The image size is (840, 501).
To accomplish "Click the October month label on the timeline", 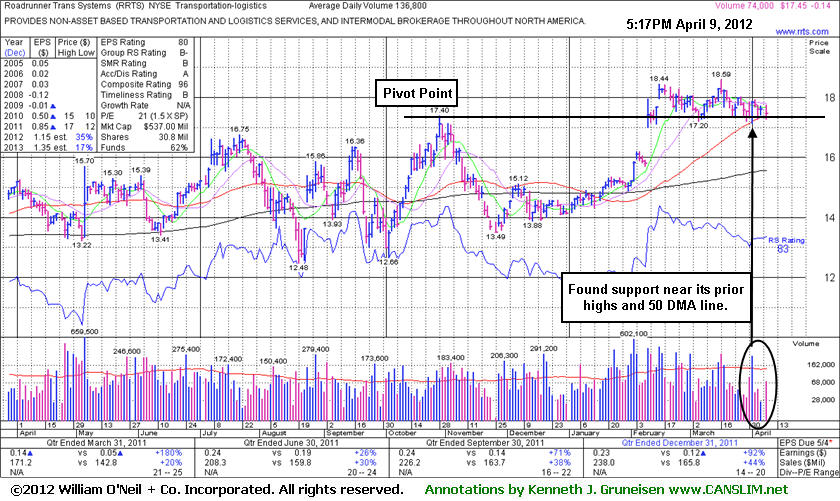I will [402, 433].
